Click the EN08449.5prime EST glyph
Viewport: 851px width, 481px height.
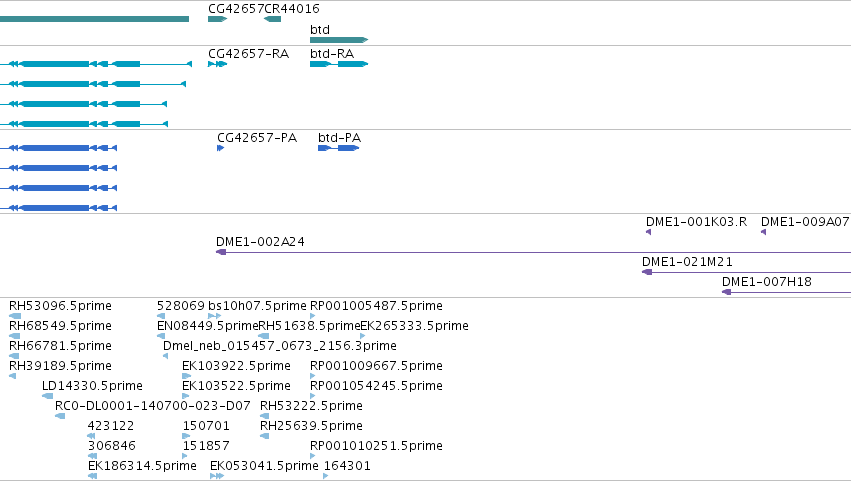pyautogui.click(x=161, y=336)
